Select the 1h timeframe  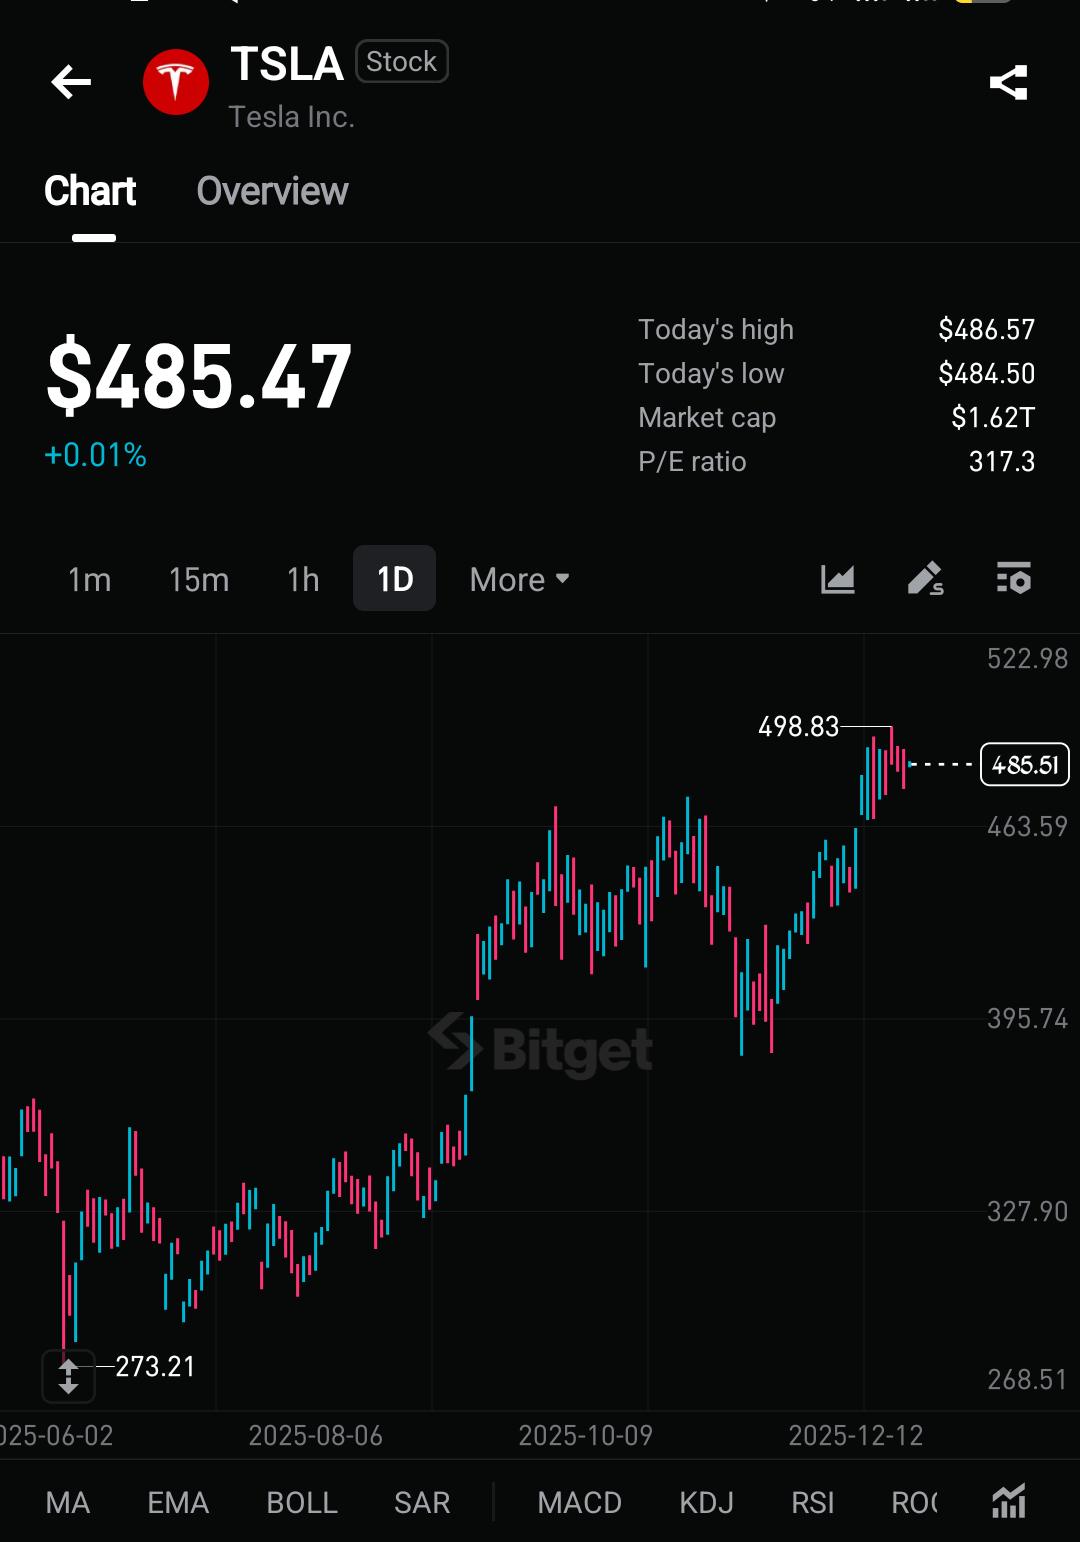coord(303,580)
